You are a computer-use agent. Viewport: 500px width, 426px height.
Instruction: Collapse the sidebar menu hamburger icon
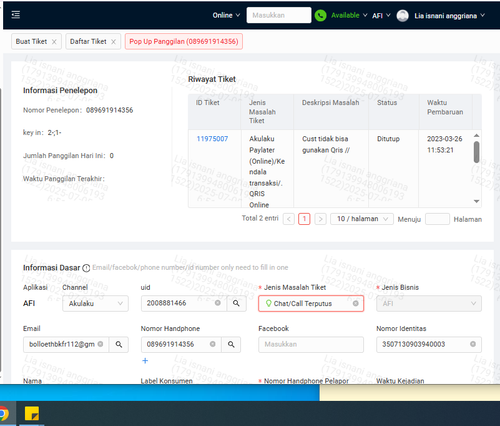tap(16, 15)
